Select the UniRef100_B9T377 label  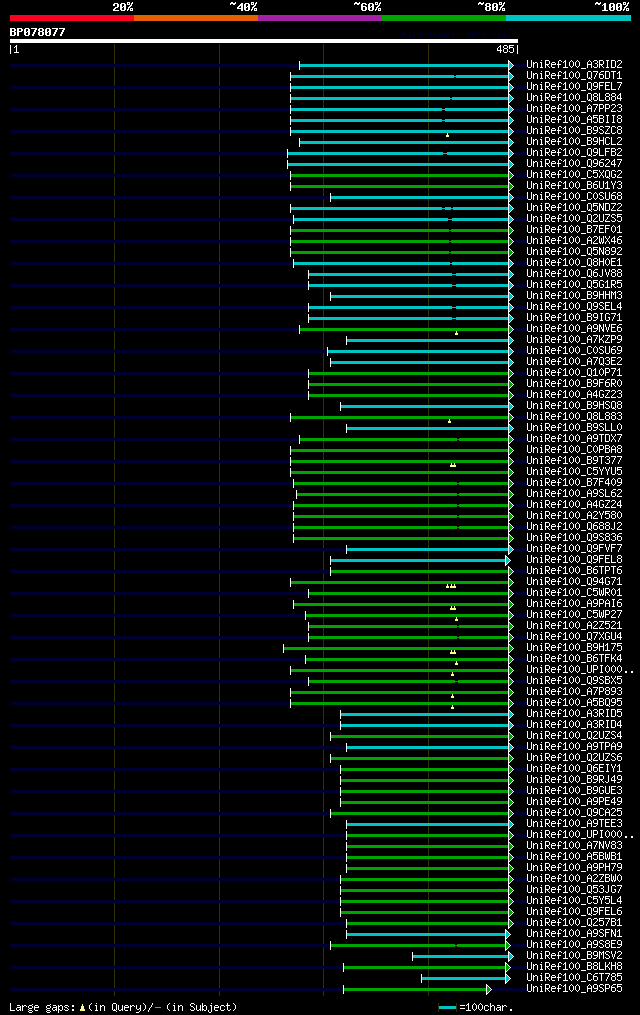click(575, 461)
